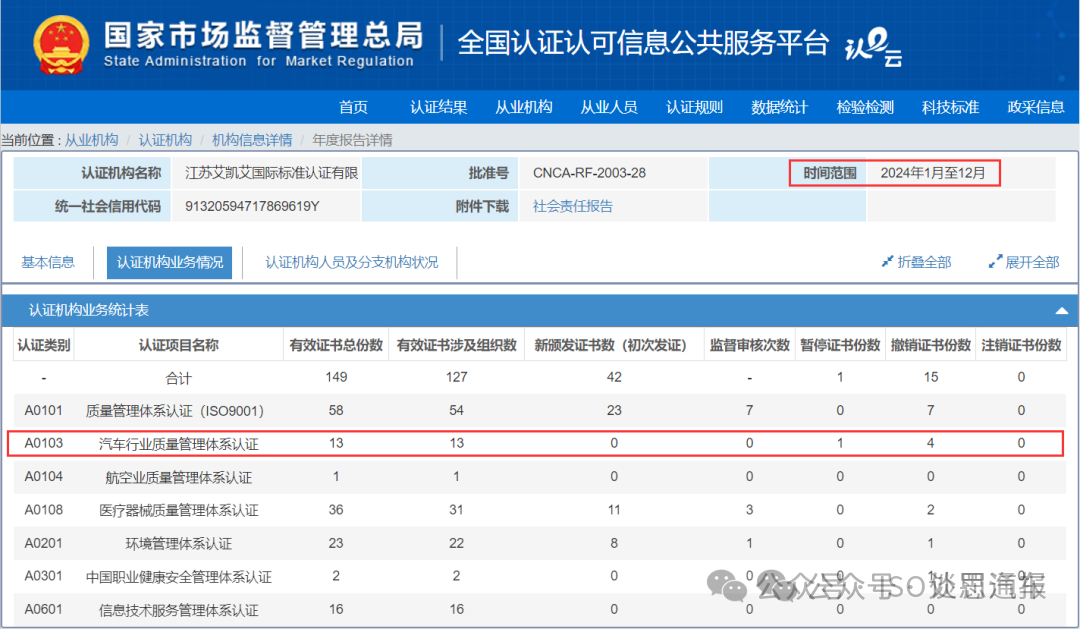
Task: Open the 从业机构 menu
Action: (x=523, y=107)
